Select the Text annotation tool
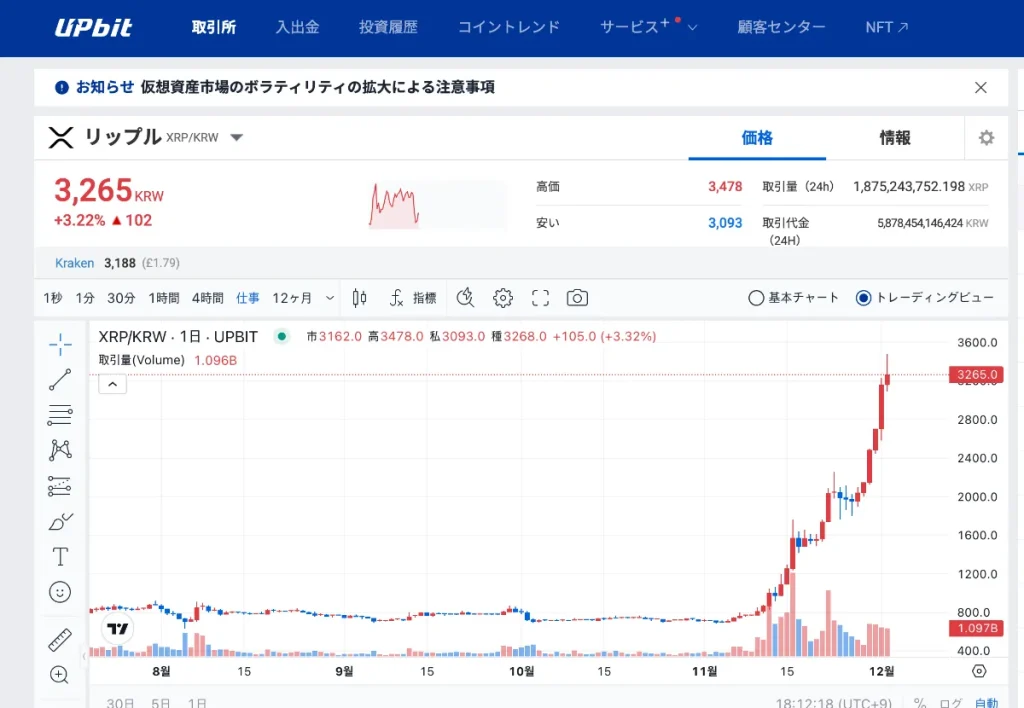Screen dimensions: 1024x708 pyautogui.click(x=60, y=556)
